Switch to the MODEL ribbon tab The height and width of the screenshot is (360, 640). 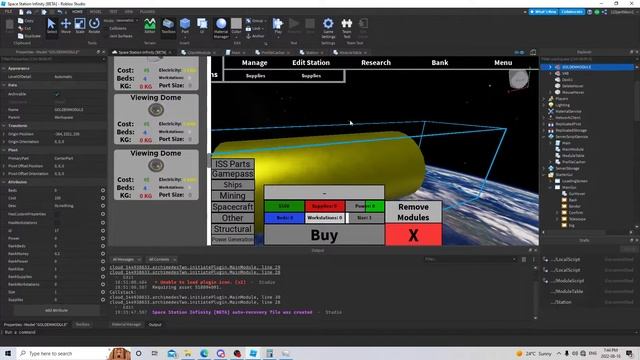[x=96, y=12]
